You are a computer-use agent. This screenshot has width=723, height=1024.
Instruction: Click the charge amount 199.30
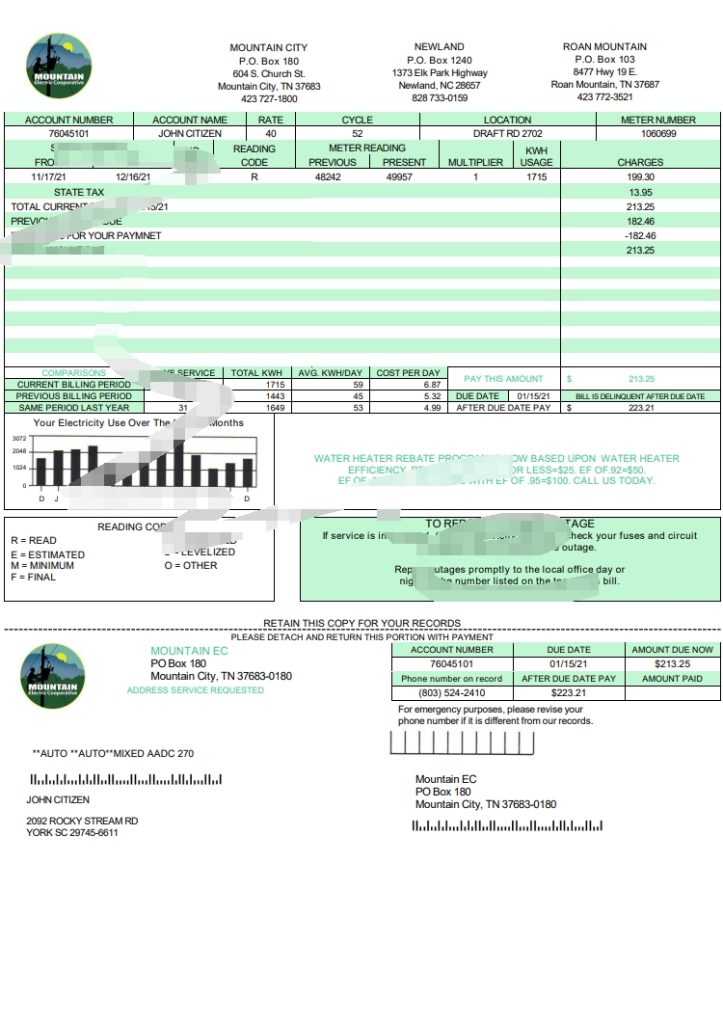[x=641, y=177]
